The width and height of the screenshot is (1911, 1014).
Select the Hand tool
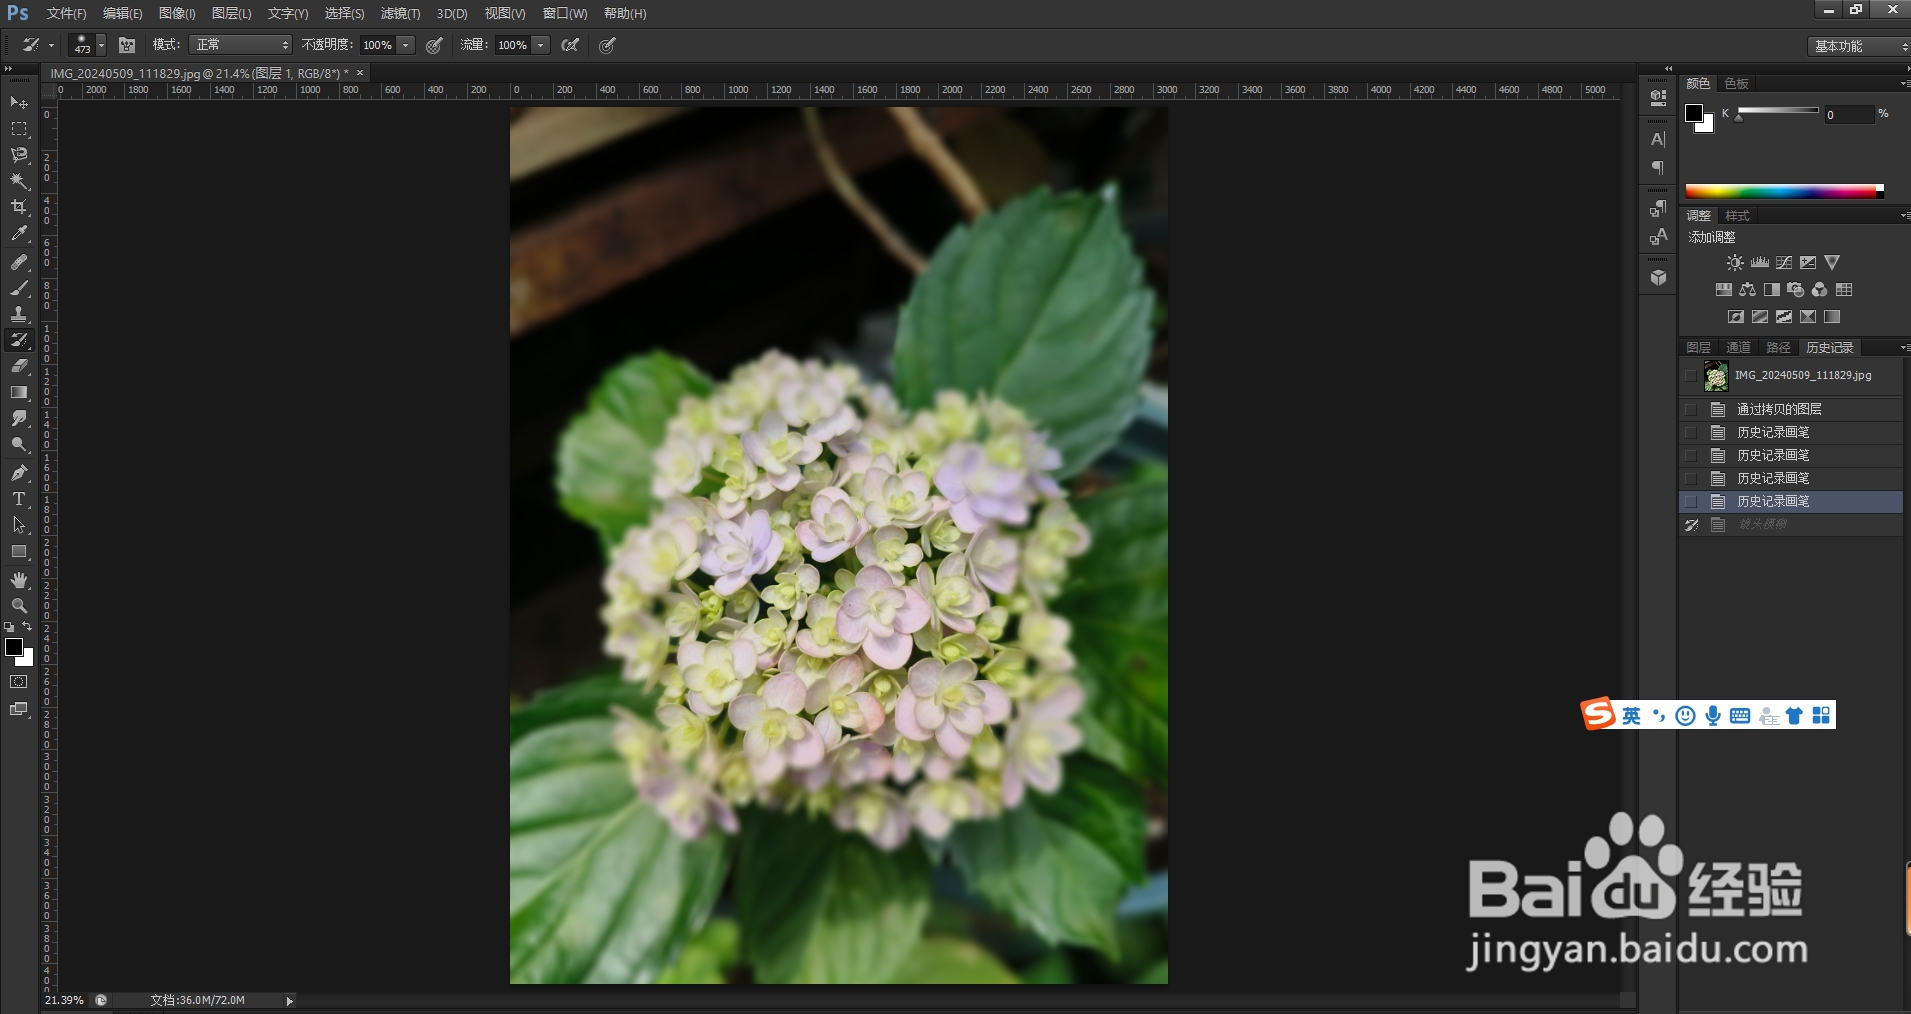coord(19,580)
